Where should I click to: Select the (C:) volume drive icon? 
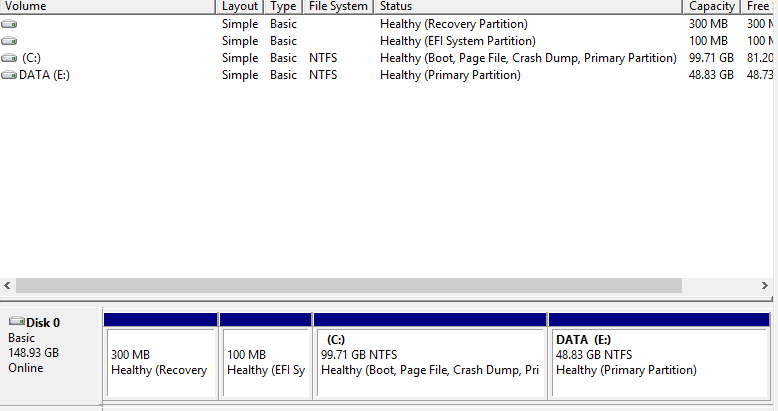pyautogui.click(x=9, y=58)
